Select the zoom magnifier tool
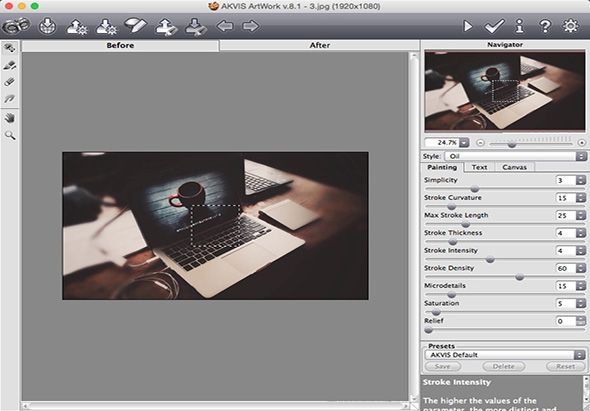The image size is (590, 411). coord(10,135)
